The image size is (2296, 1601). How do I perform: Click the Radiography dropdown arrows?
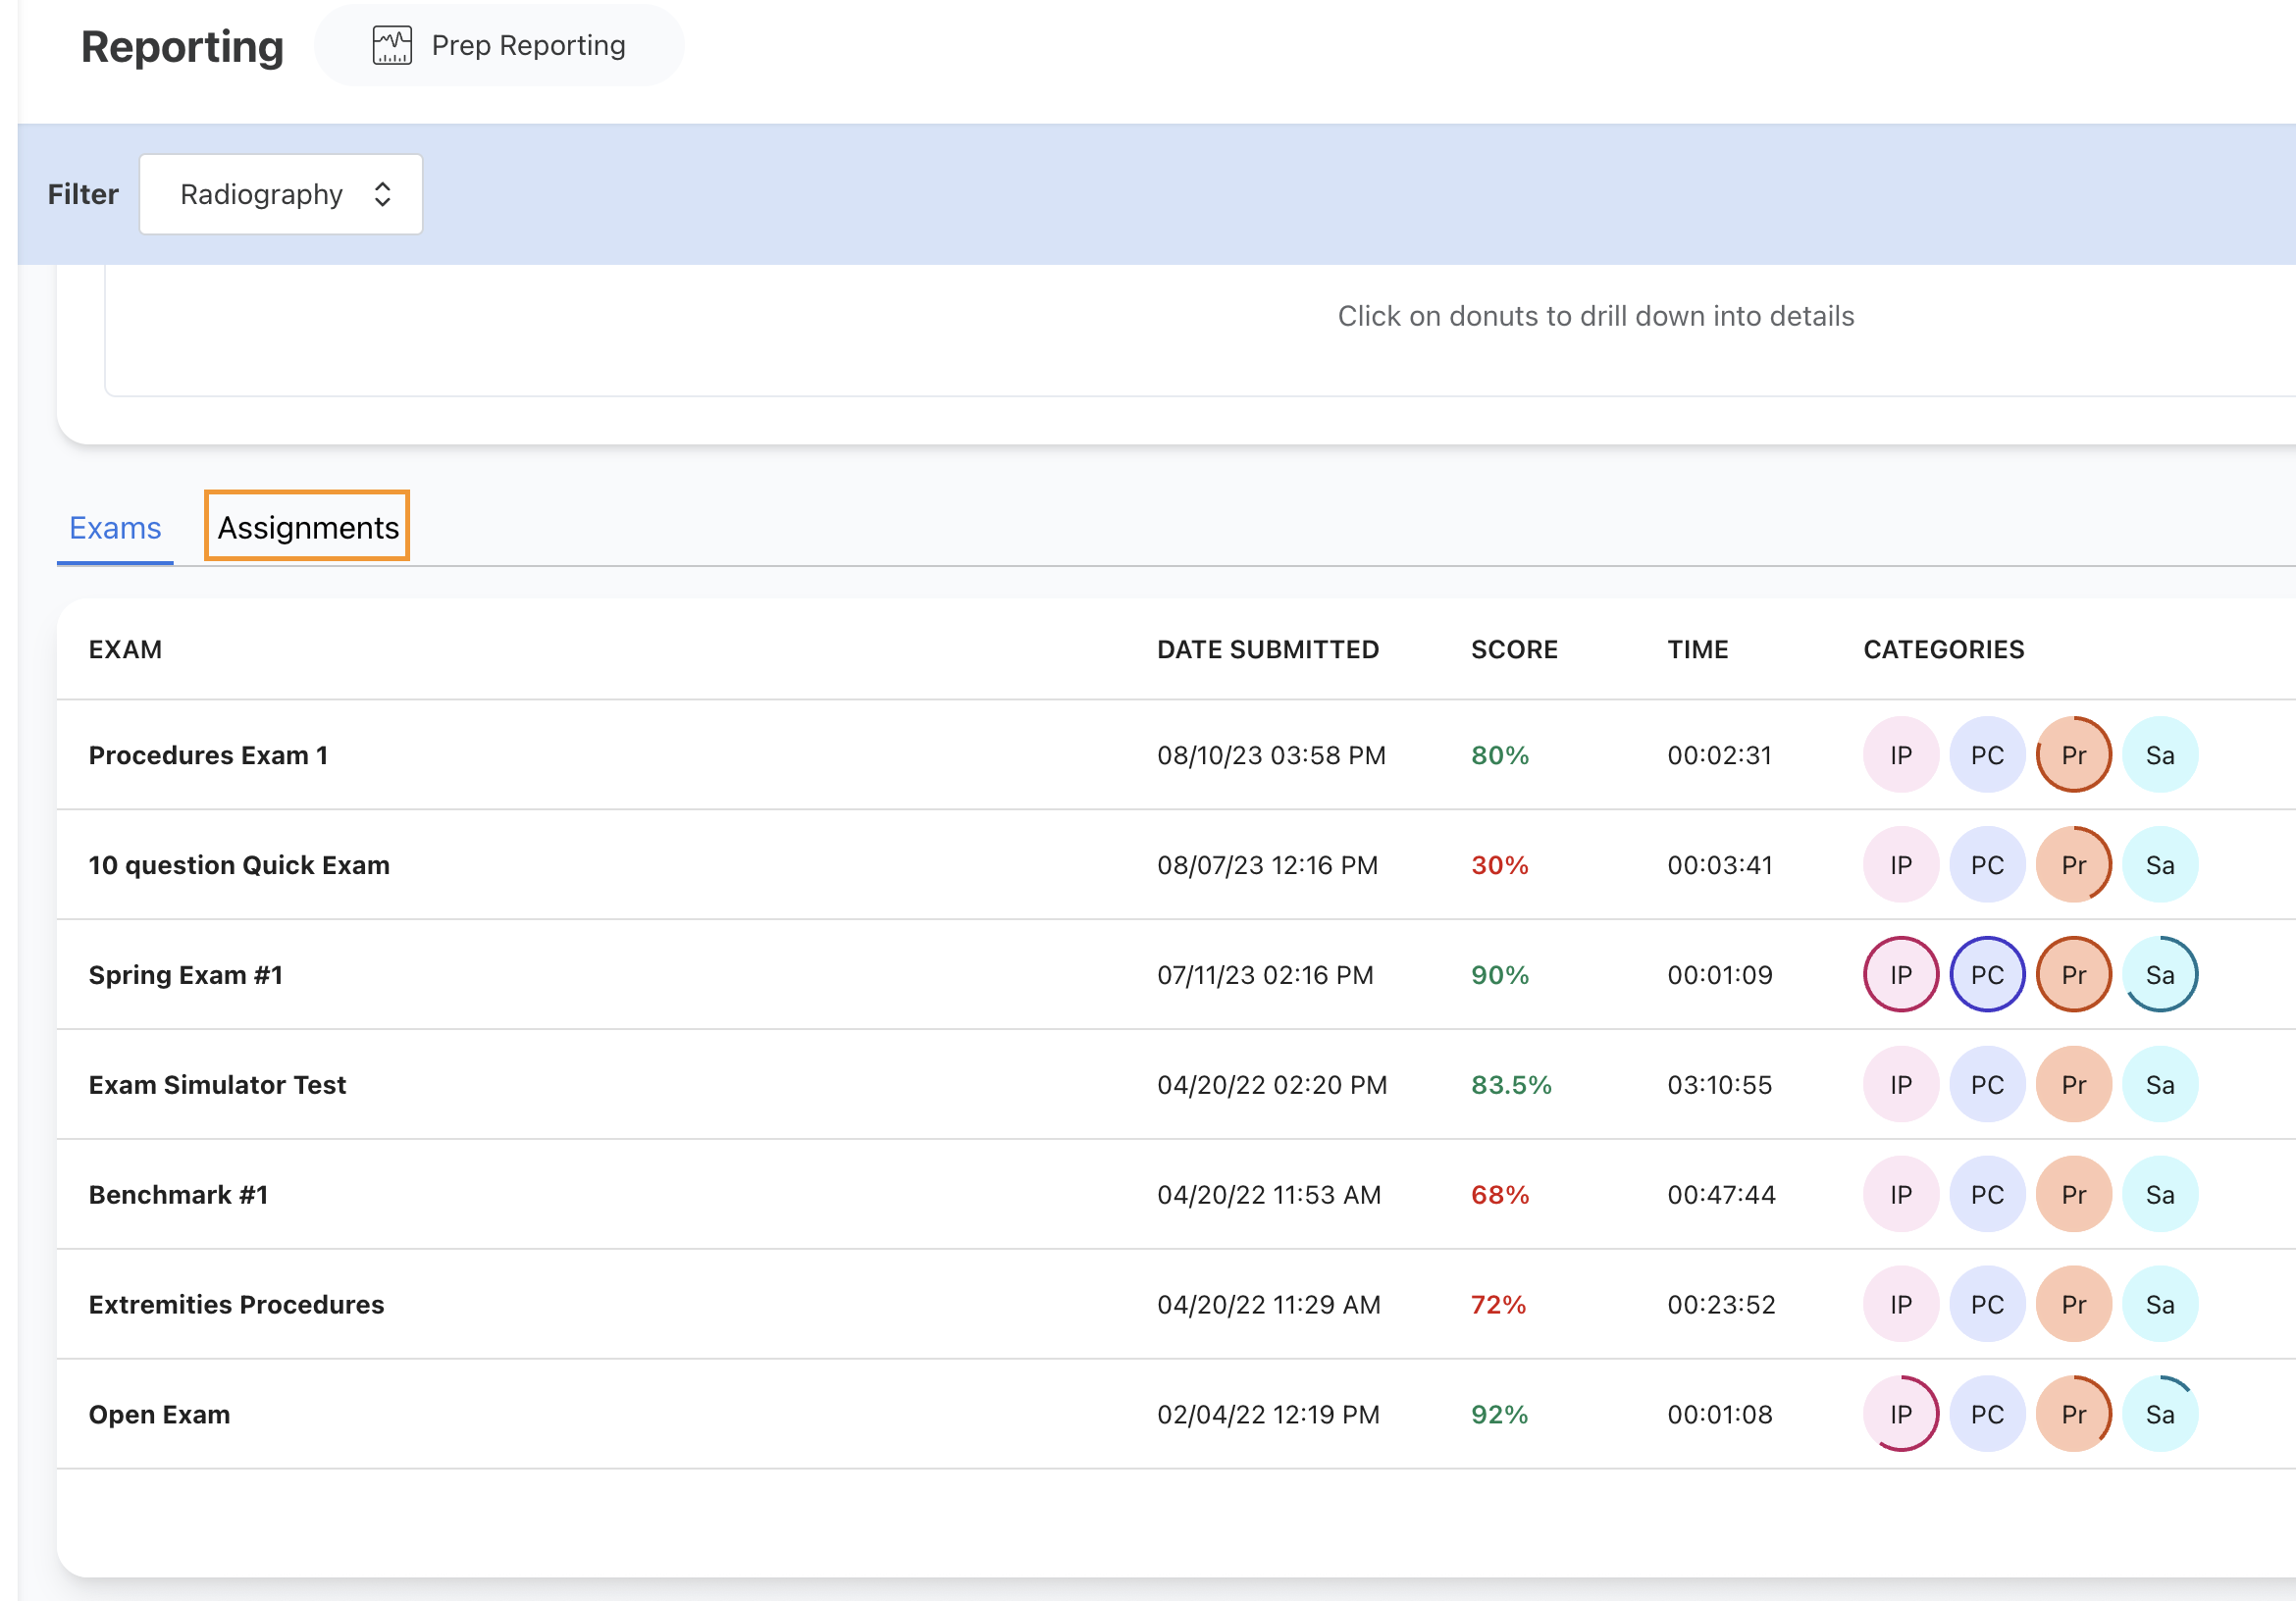[382, 194]
